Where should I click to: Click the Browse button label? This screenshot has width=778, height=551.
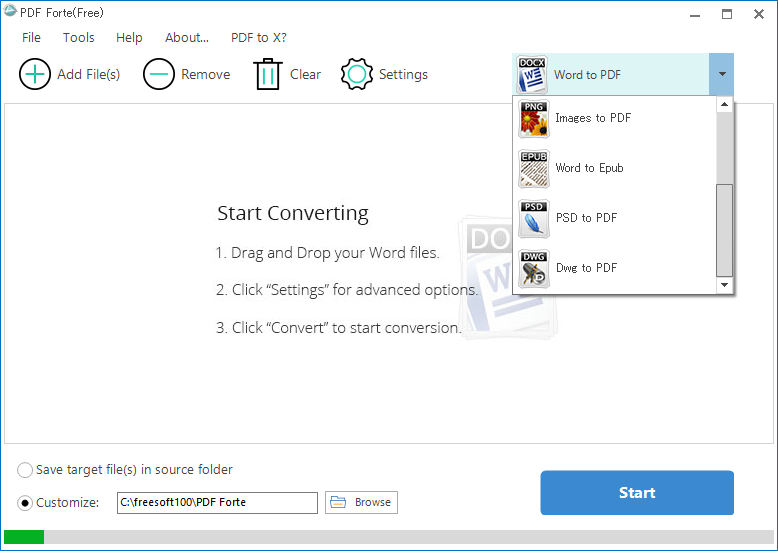373,502
